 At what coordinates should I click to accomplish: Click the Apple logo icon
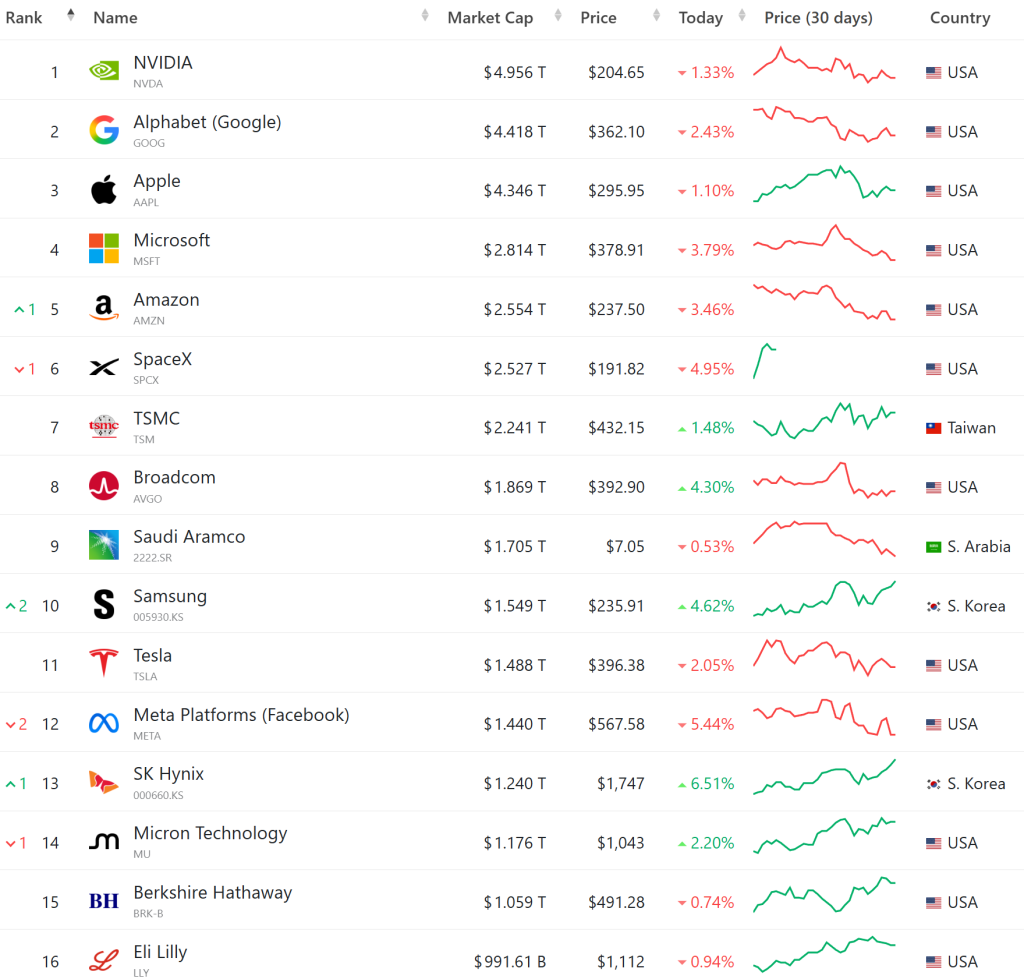(x=104, y=189)
